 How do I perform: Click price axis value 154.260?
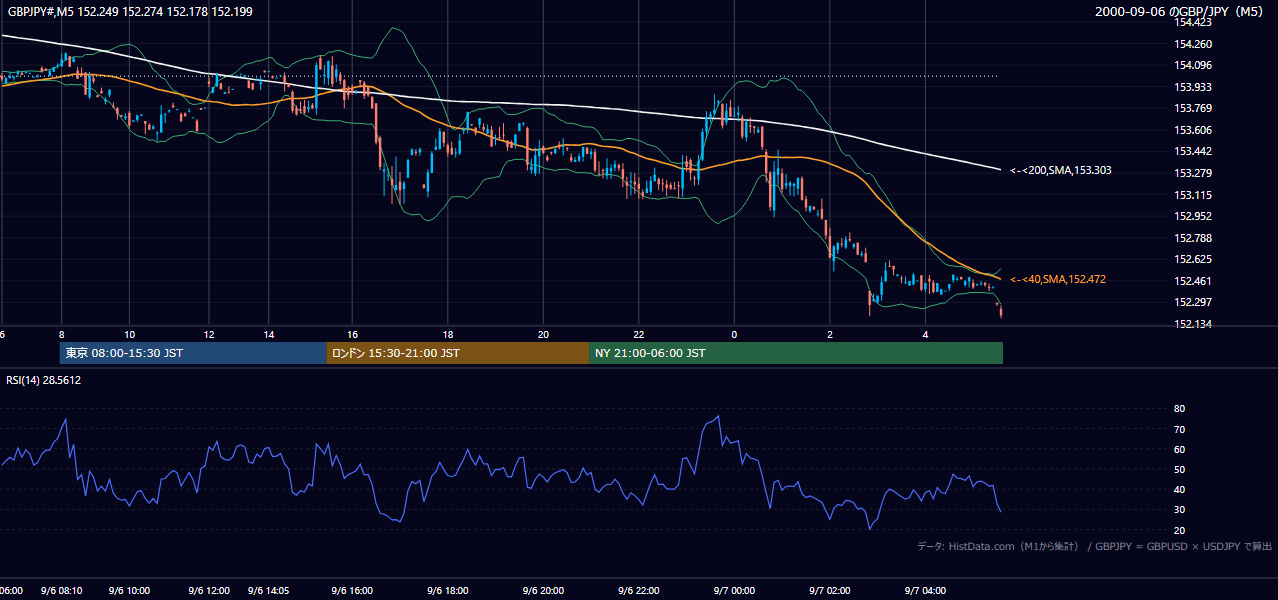(1193, 44)
